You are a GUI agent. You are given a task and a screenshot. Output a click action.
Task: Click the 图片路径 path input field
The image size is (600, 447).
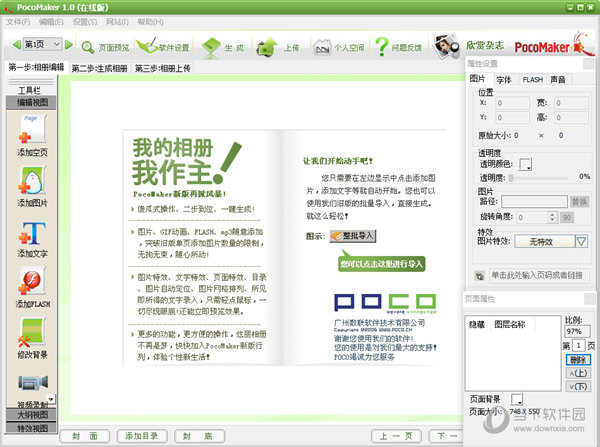pos(534,201)
